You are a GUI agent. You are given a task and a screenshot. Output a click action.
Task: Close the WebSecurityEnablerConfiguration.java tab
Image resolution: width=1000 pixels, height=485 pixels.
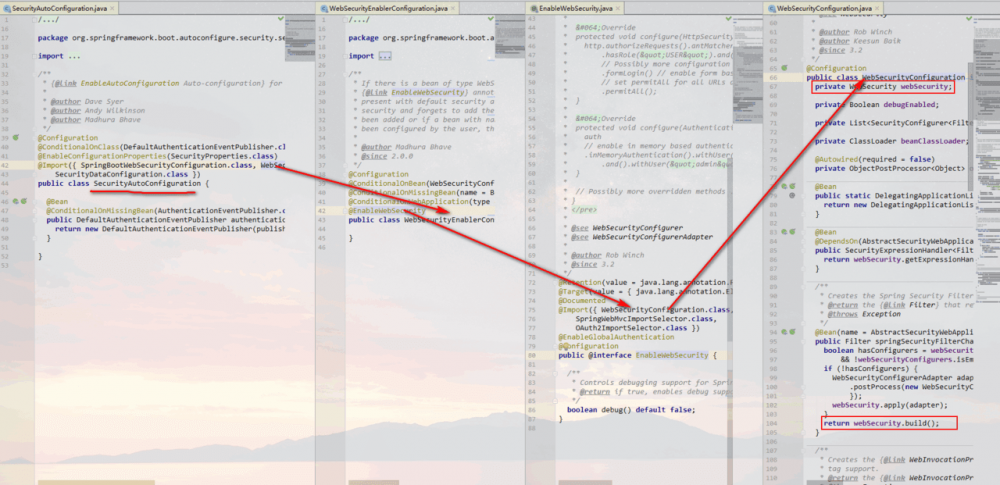(x=454, y=8)
